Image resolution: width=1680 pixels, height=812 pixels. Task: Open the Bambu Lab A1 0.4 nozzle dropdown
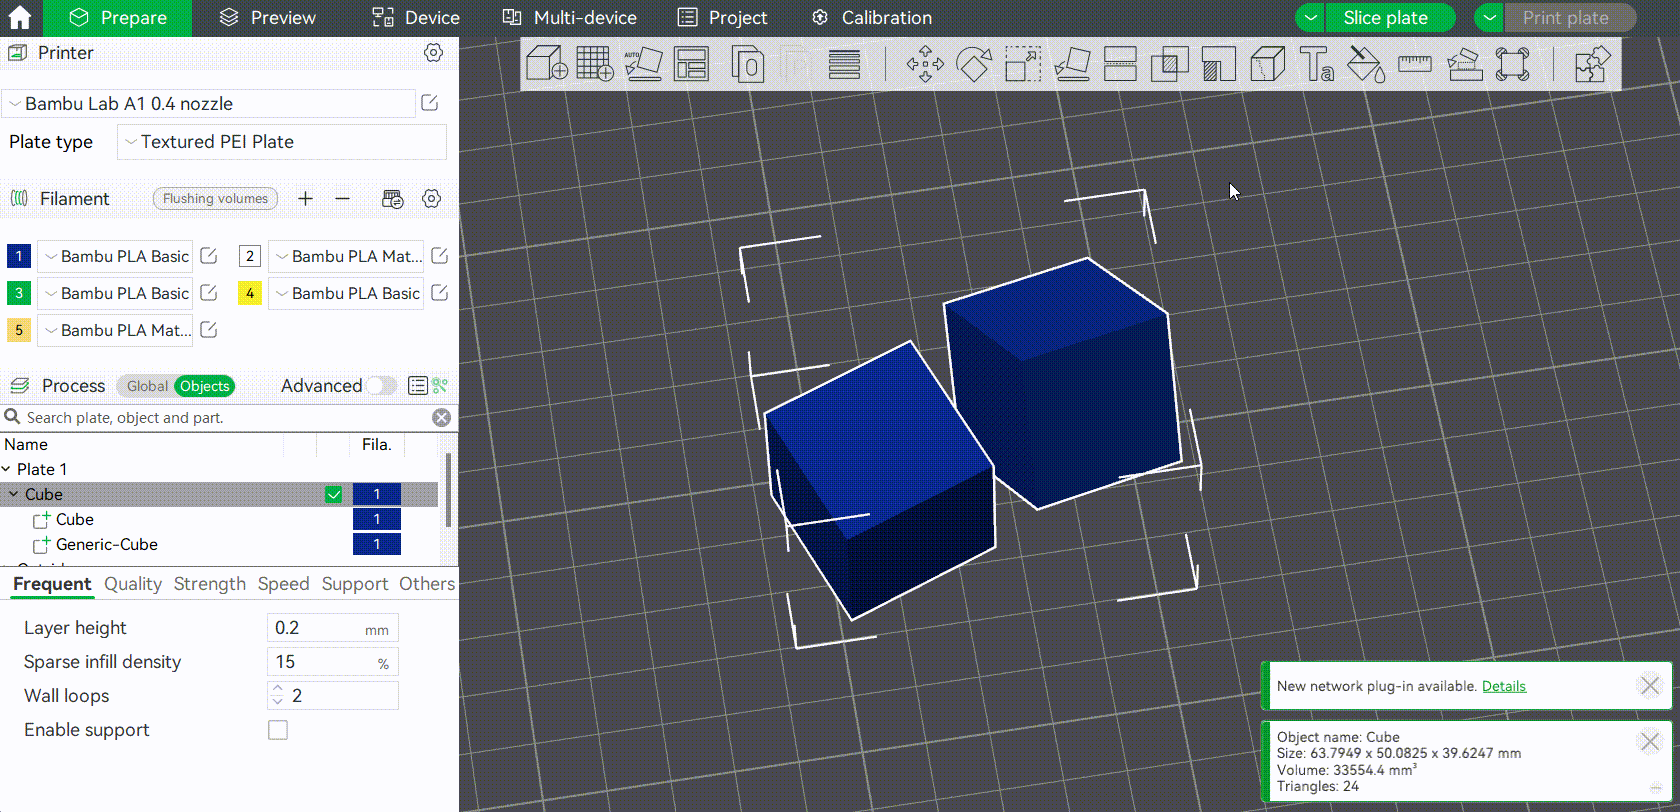(x=209, y=103)
